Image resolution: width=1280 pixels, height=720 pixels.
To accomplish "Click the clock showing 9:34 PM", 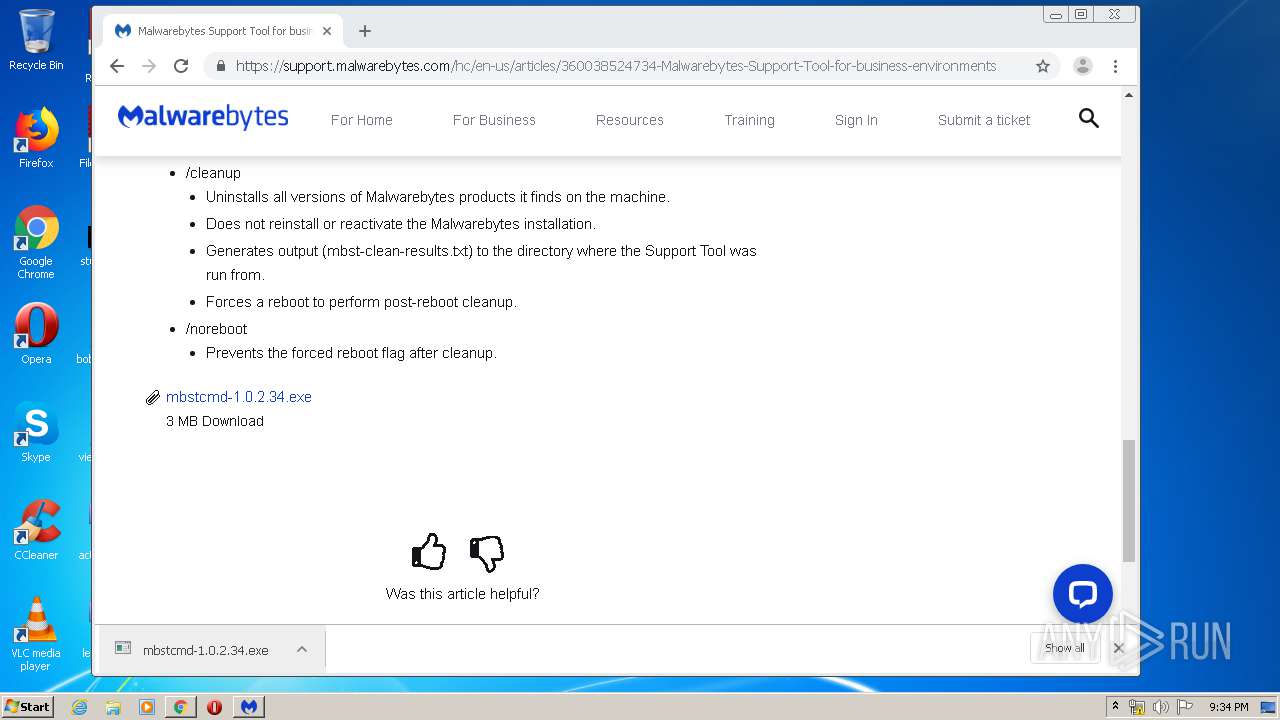I will click(1228, 707).
